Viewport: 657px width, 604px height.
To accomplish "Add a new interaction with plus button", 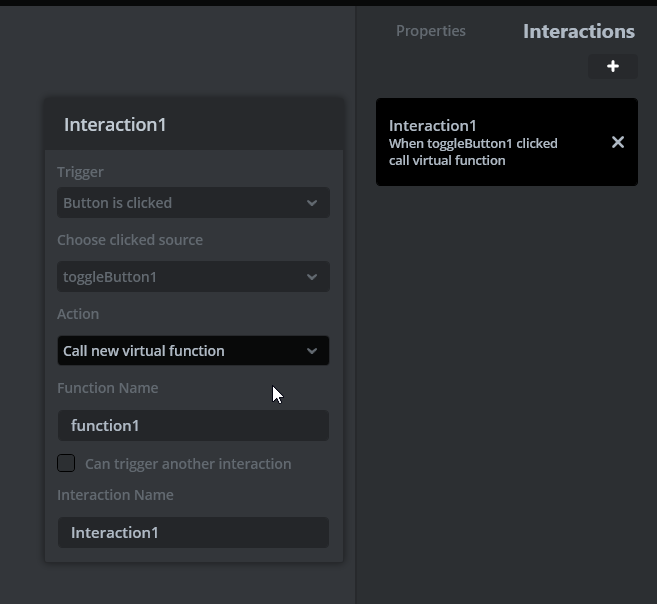I will pyautogui.click(x=613, y=66).
